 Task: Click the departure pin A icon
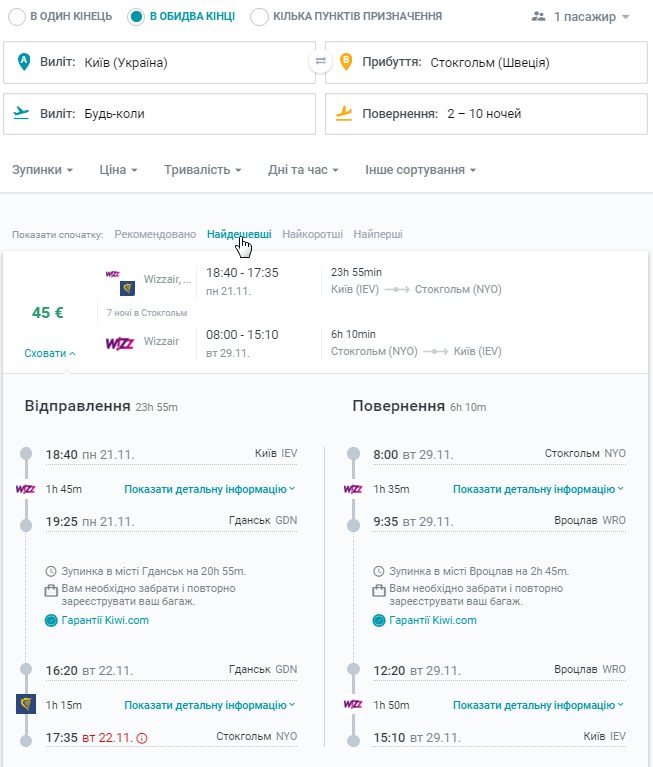click(x=24, y=62)
